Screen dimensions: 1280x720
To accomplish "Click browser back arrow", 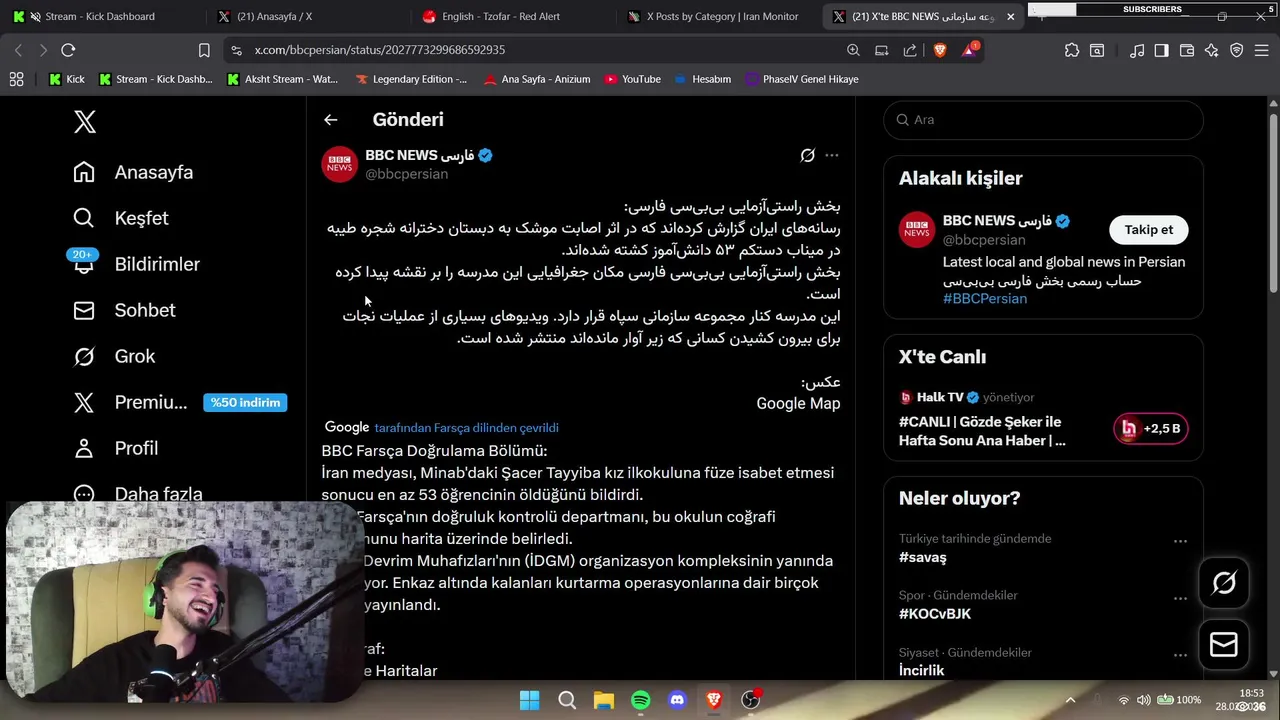I will 18,50.
